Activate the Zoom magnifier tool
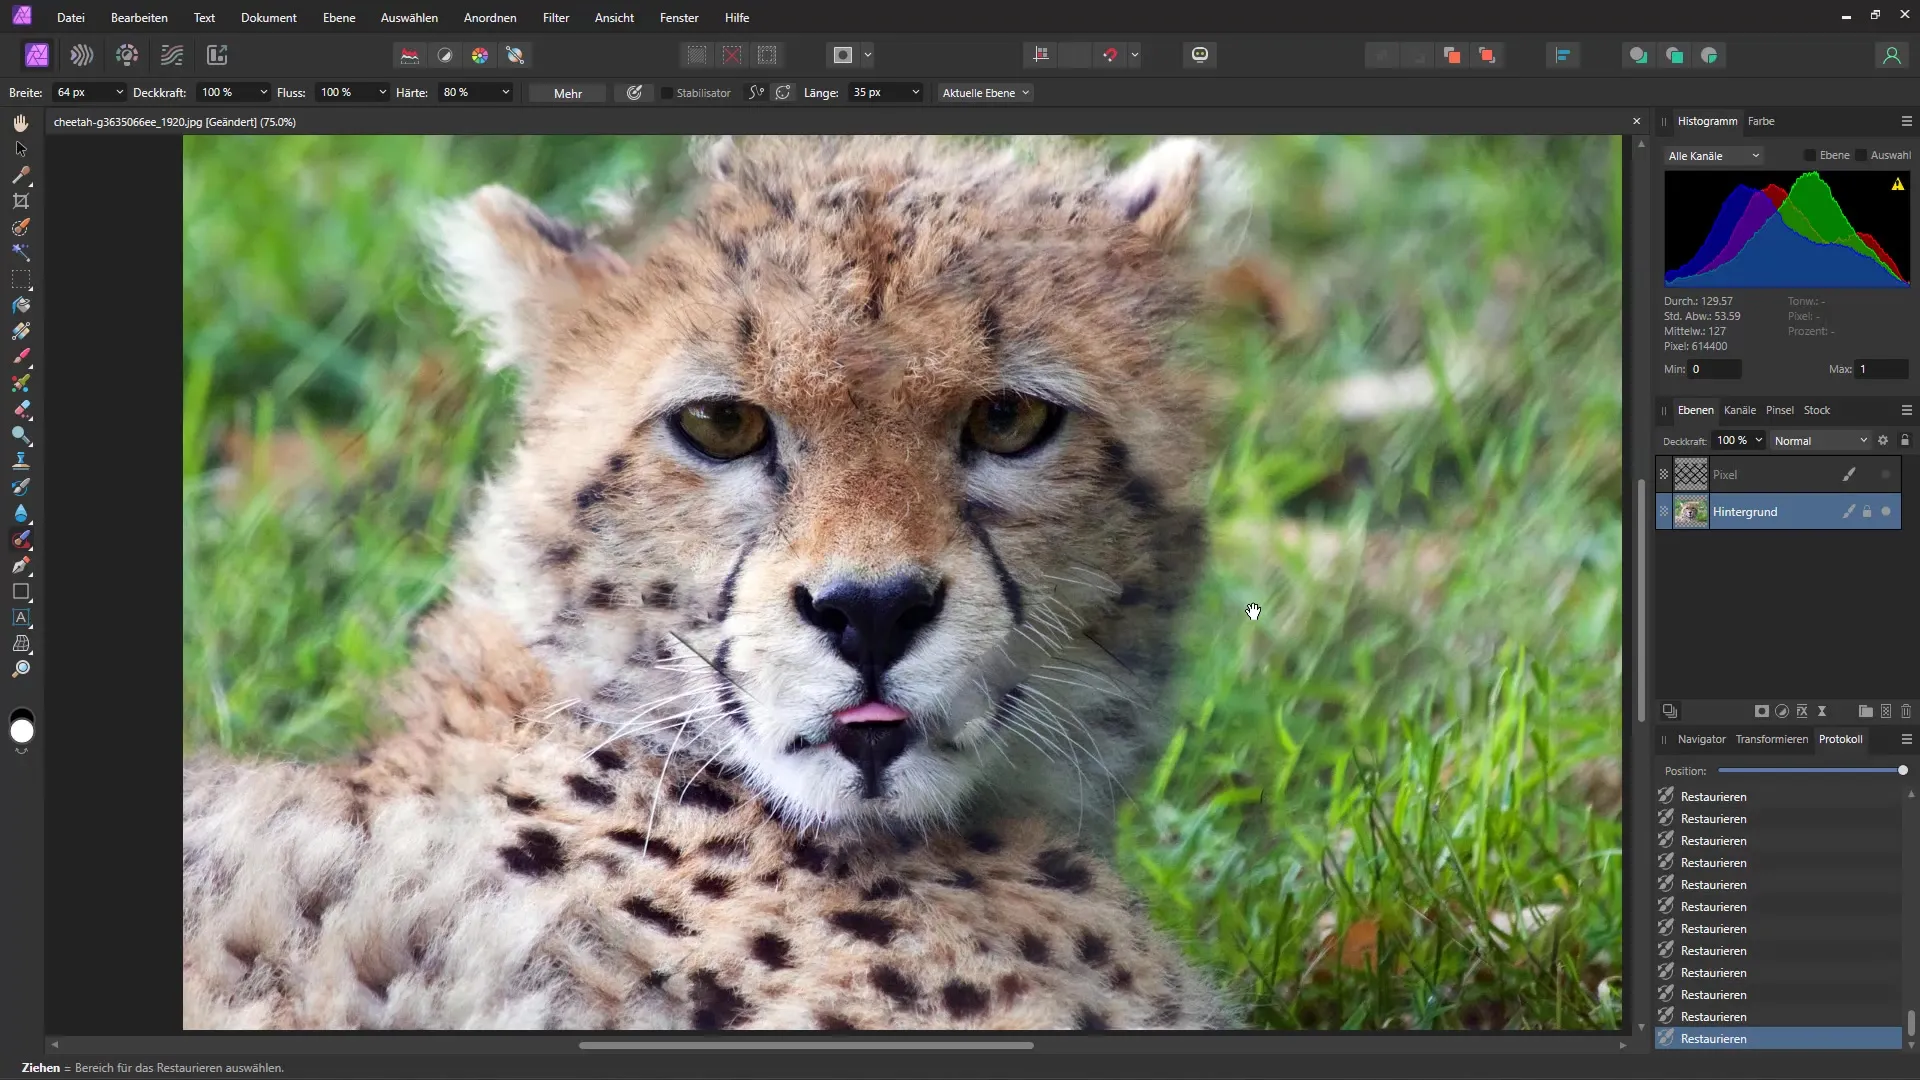The width and height of the screenshot is (1920, 1080). (21, 669)
